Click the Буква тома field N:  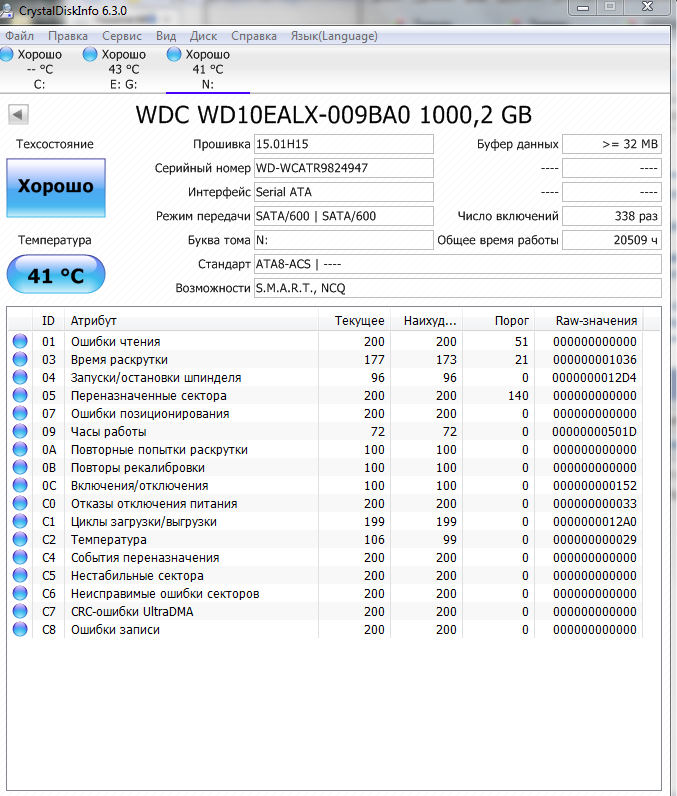[344, 240]
